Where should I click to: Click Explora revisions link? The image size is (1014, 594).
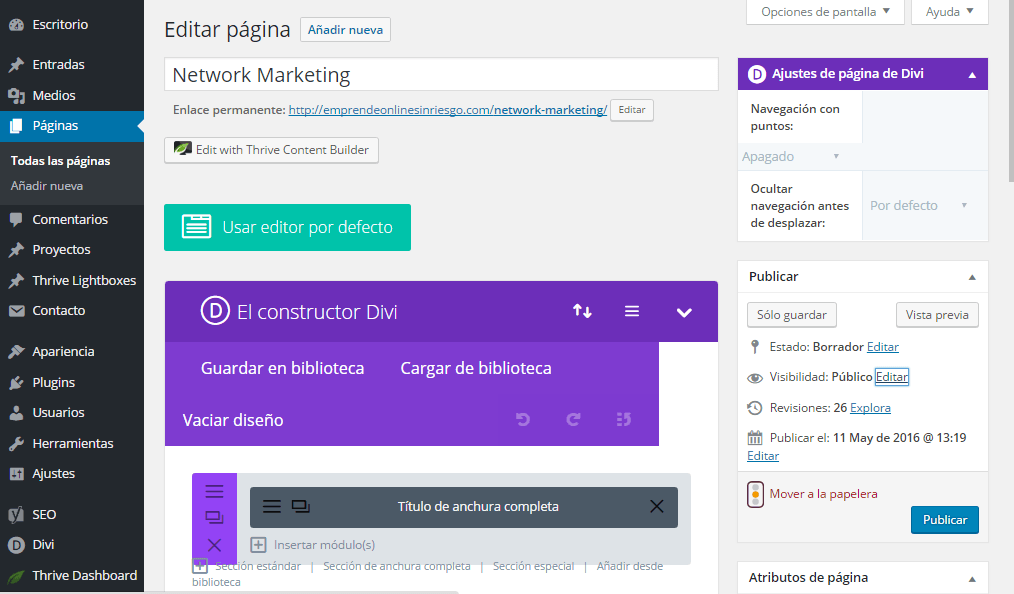(x=870, y=408)
